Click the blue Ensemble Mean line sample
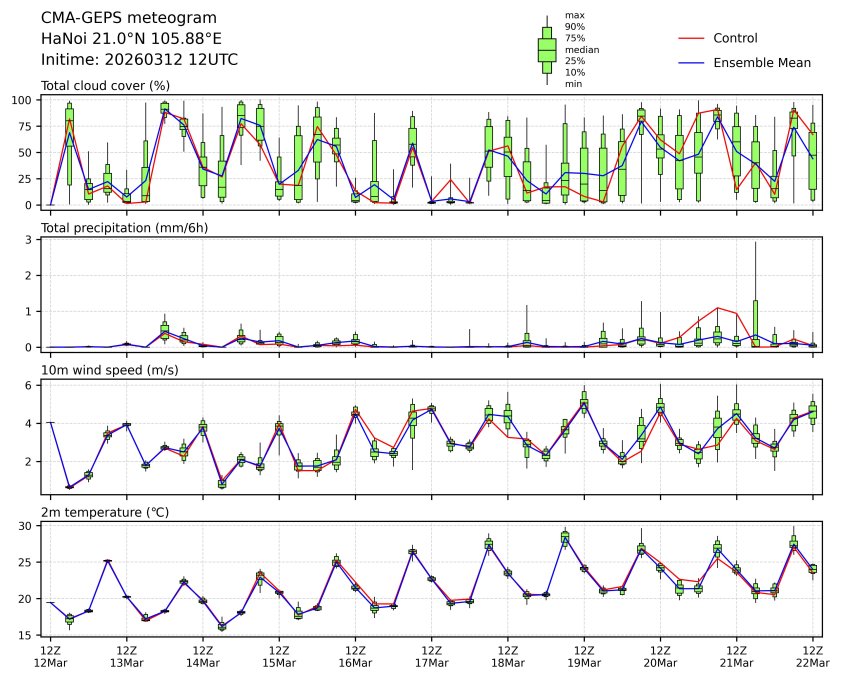This screenshot has width=841, height=680. coord(691,62)
